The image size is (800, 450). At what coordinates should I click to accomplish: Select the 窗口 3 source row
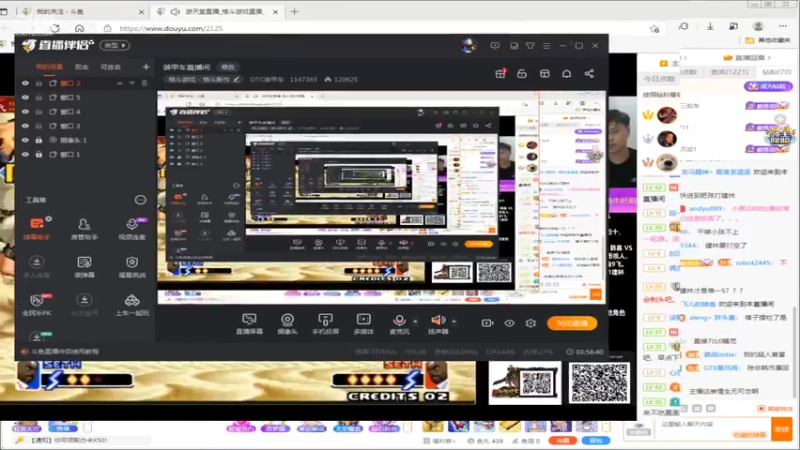(x=85, y=126)
